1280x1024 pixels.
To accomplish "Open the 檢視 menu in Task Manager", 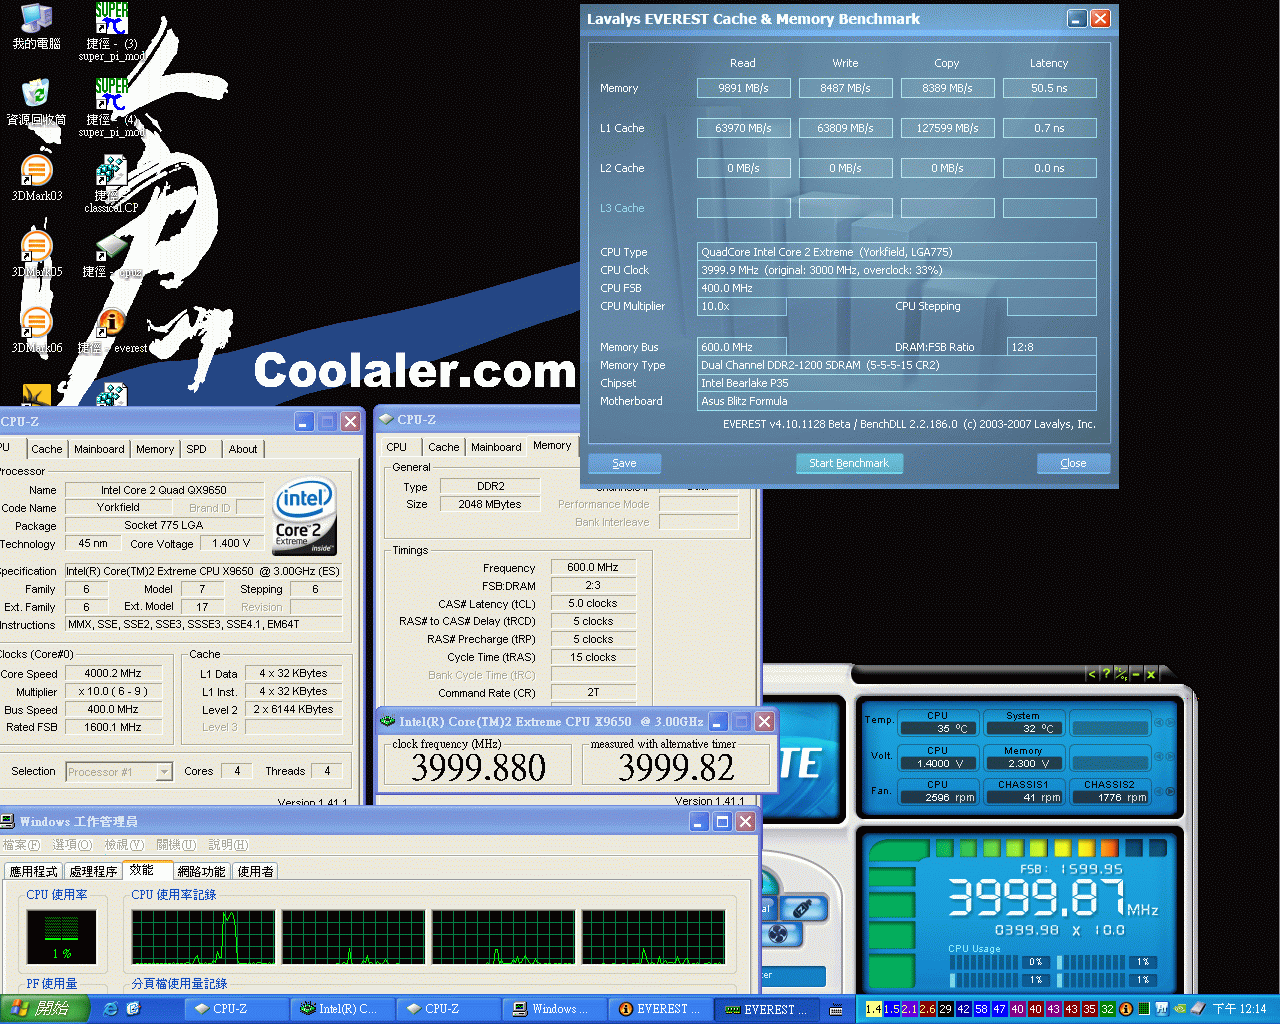I will (x=124, y=845).
